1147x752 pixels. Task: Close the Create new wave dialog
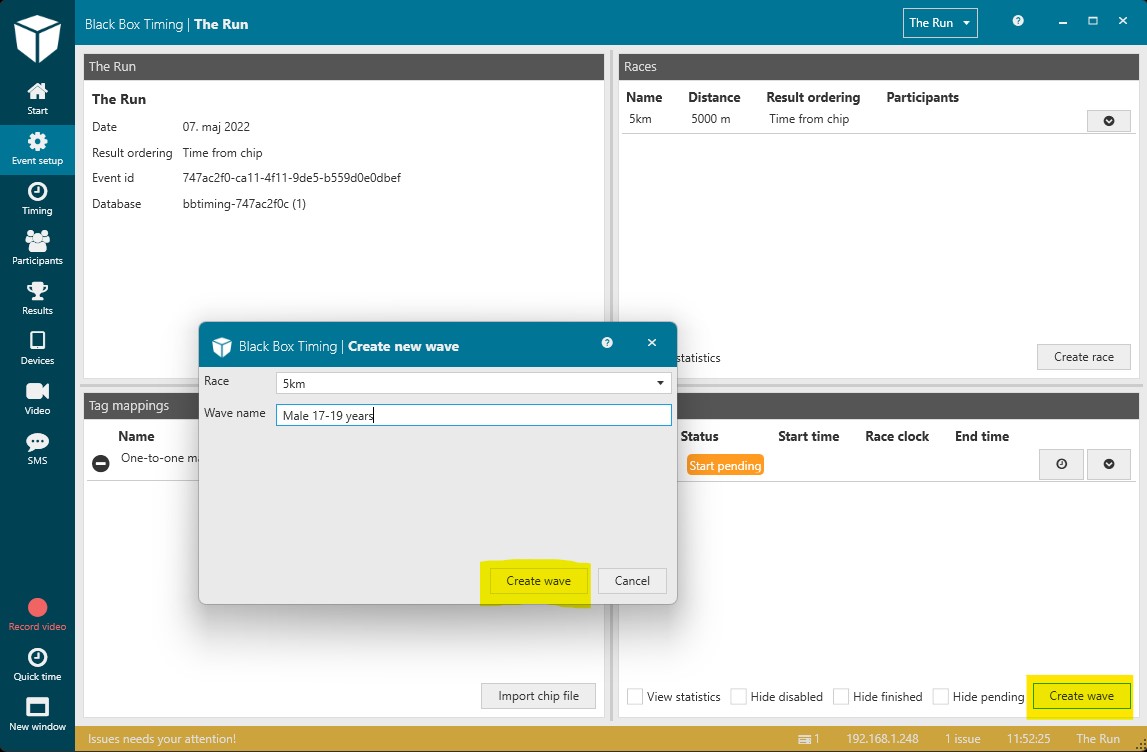tap(652, 342)
